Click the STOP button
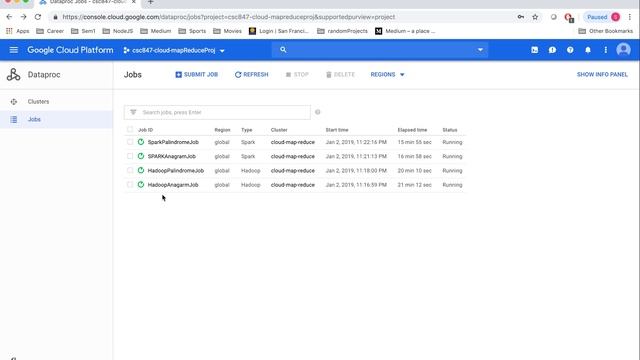The height and width of the screenshot is (360, 640). click(297, 75)
